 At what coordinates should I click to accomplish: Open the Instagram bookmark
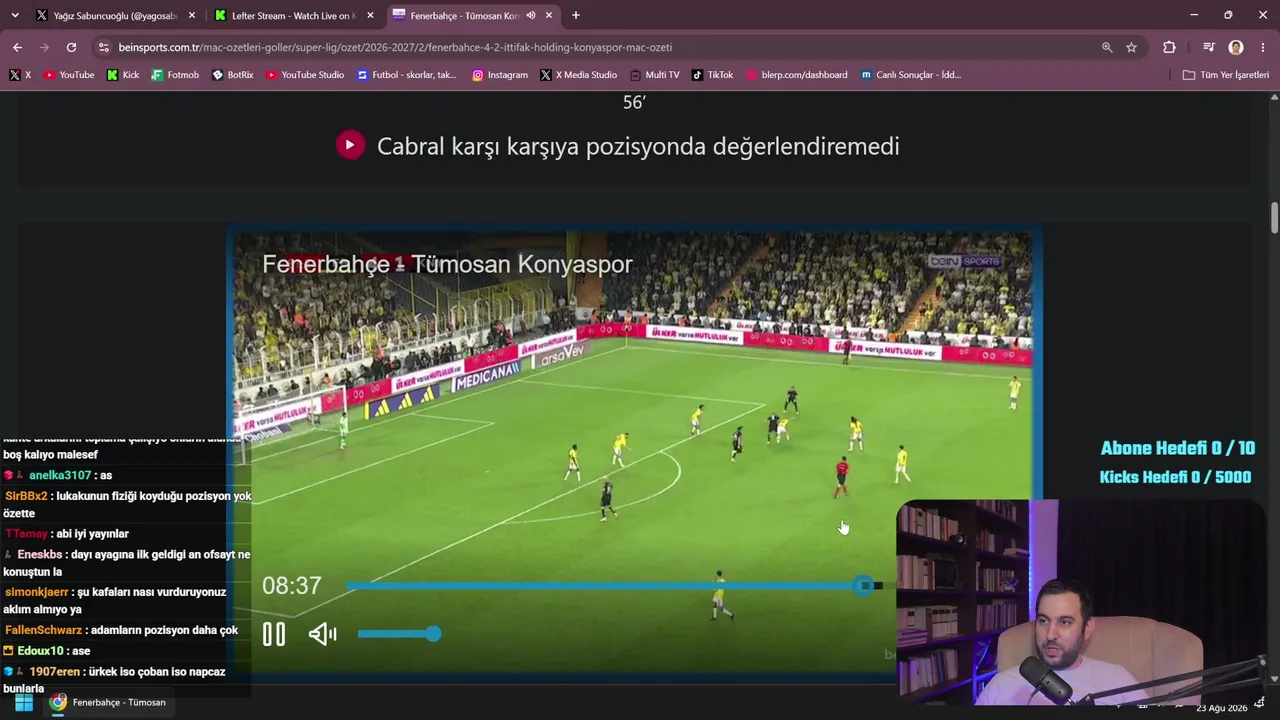click(500, 75)
